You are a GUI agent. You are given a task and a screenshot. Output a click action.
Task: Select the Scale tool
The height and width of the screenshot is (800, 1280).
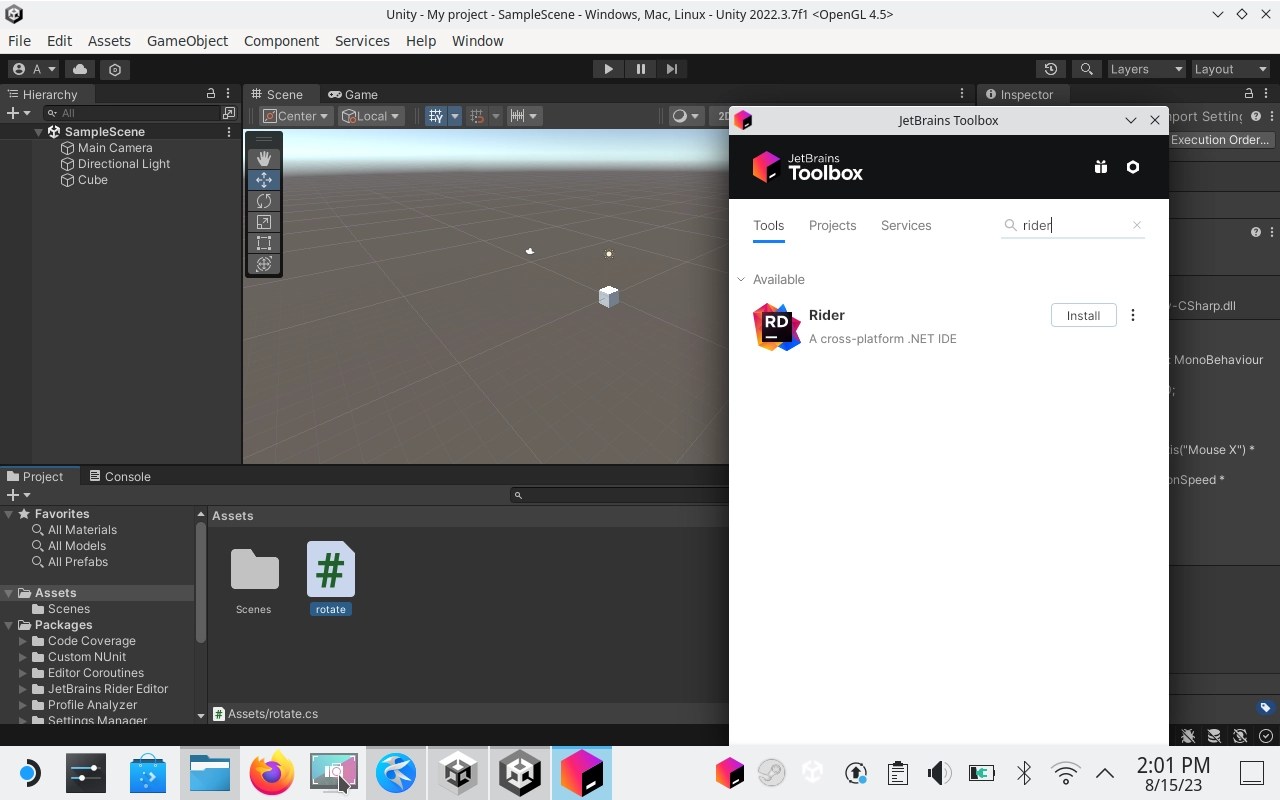pos(263,221)
